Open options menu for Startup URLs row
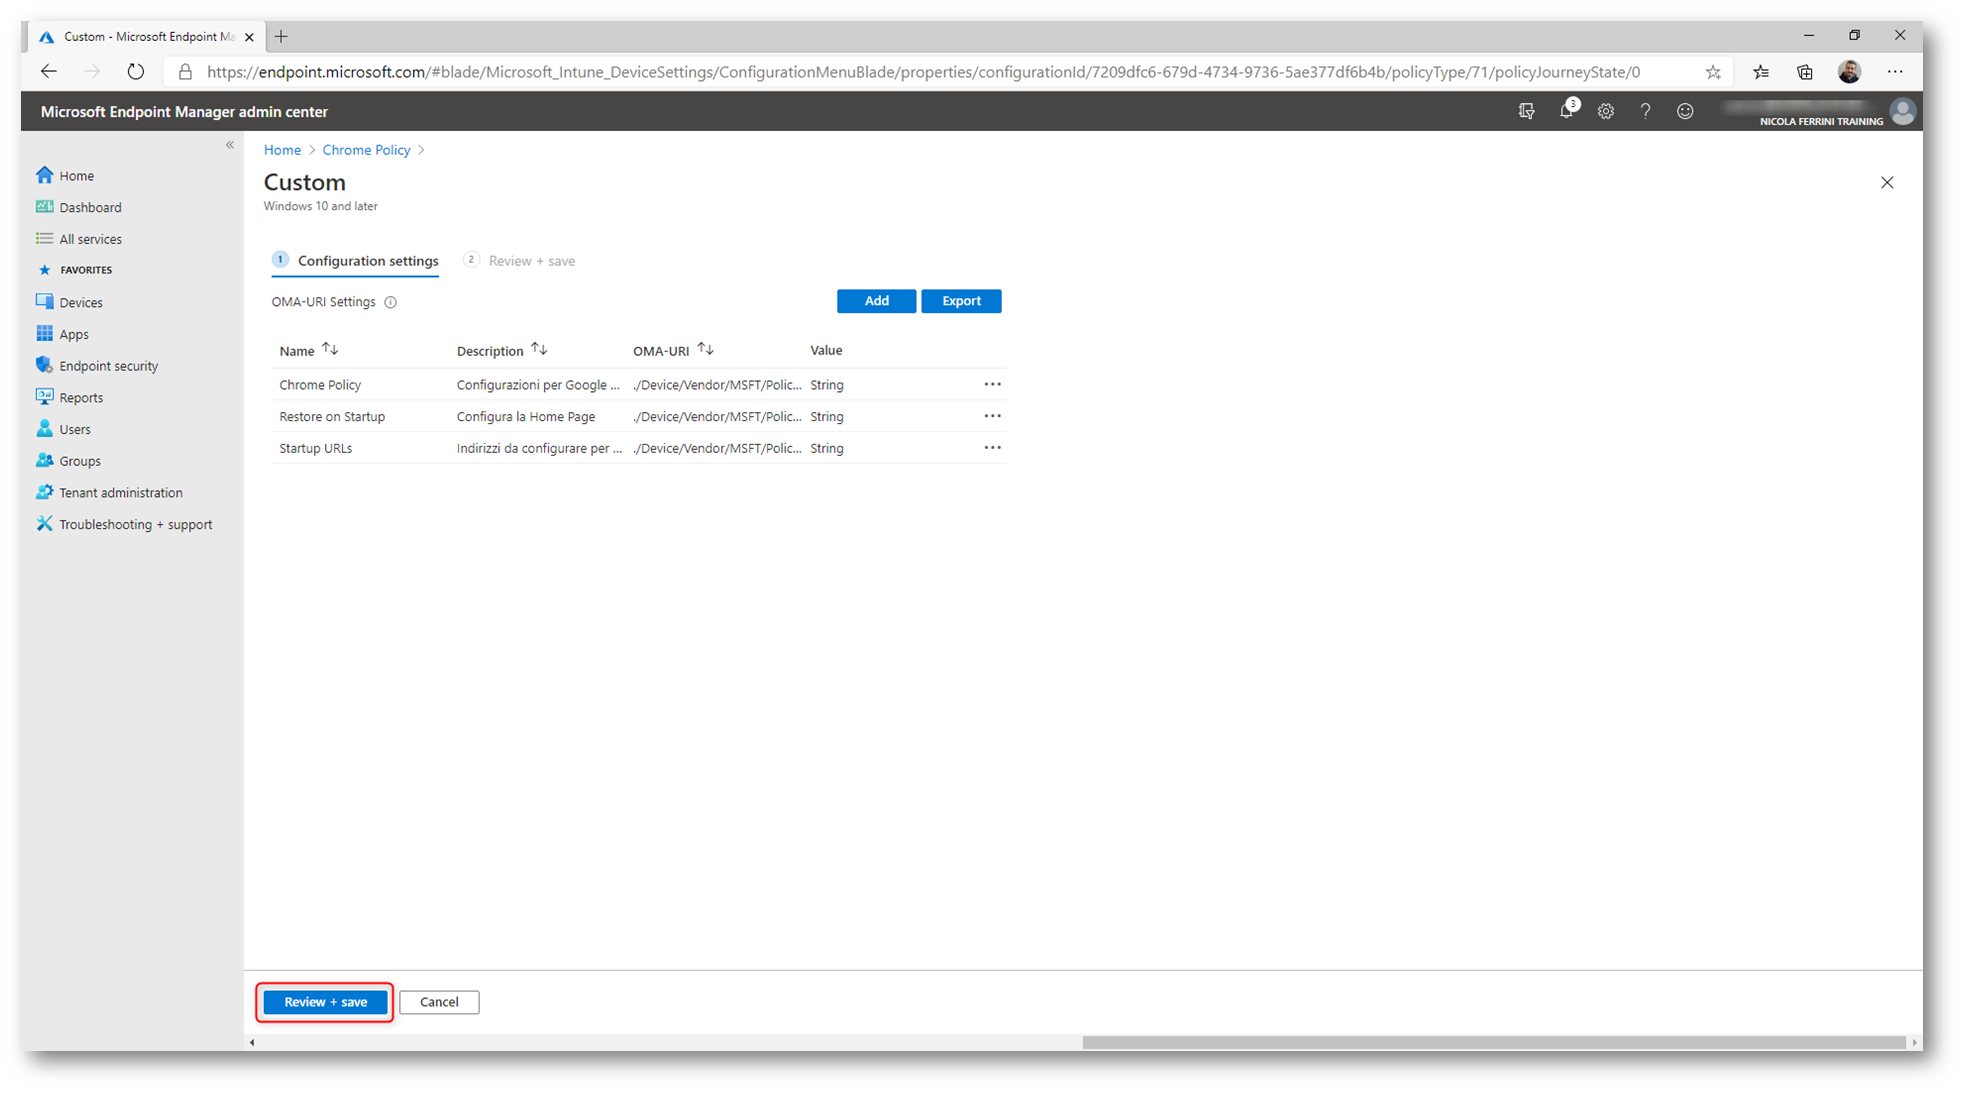1965x1093 pixels. pos(992,448)
